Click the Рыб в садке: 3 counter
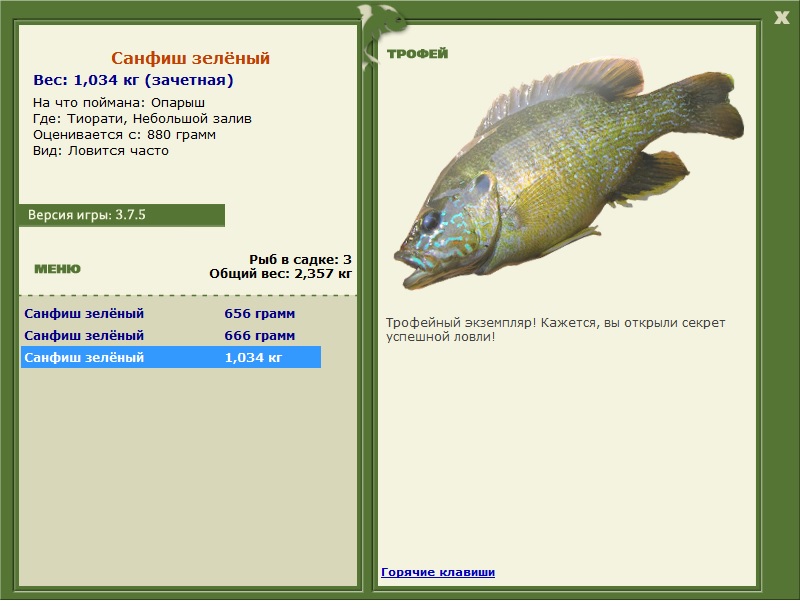Viewport: 800px width, 614px height. tap(301, 259)
